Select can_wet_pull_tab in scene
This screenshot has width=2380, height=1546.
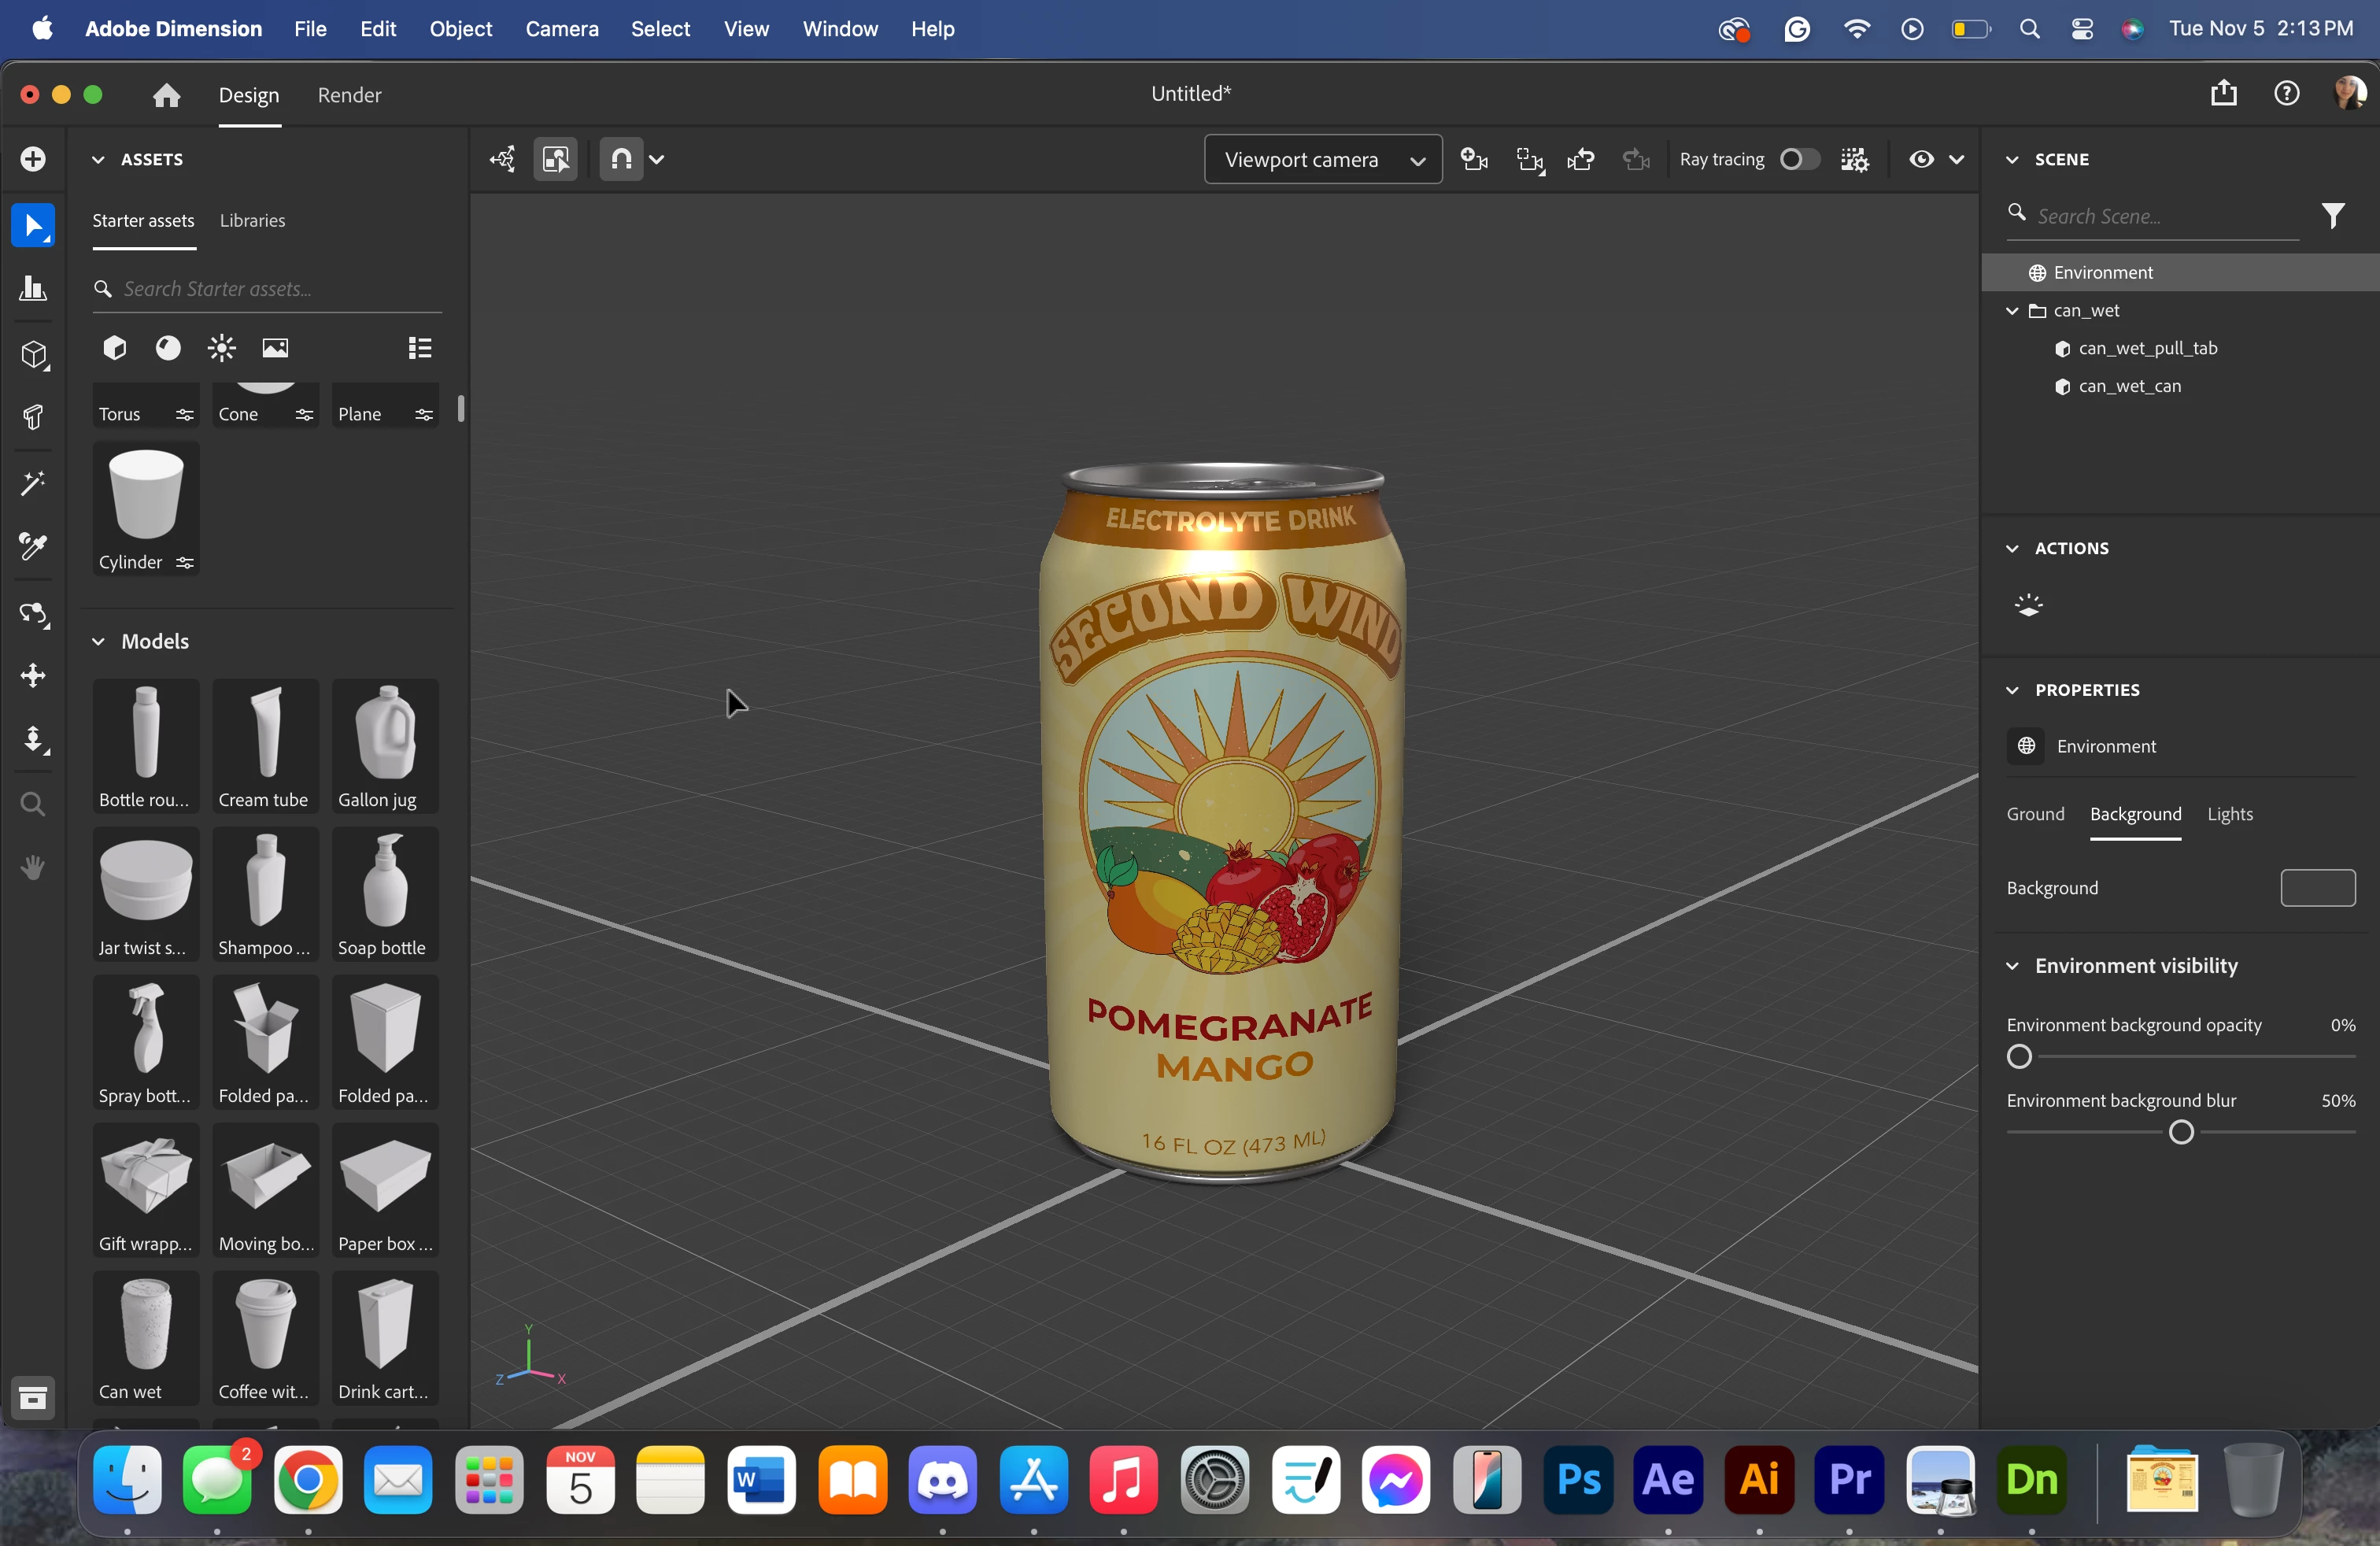click(2147, 348)
